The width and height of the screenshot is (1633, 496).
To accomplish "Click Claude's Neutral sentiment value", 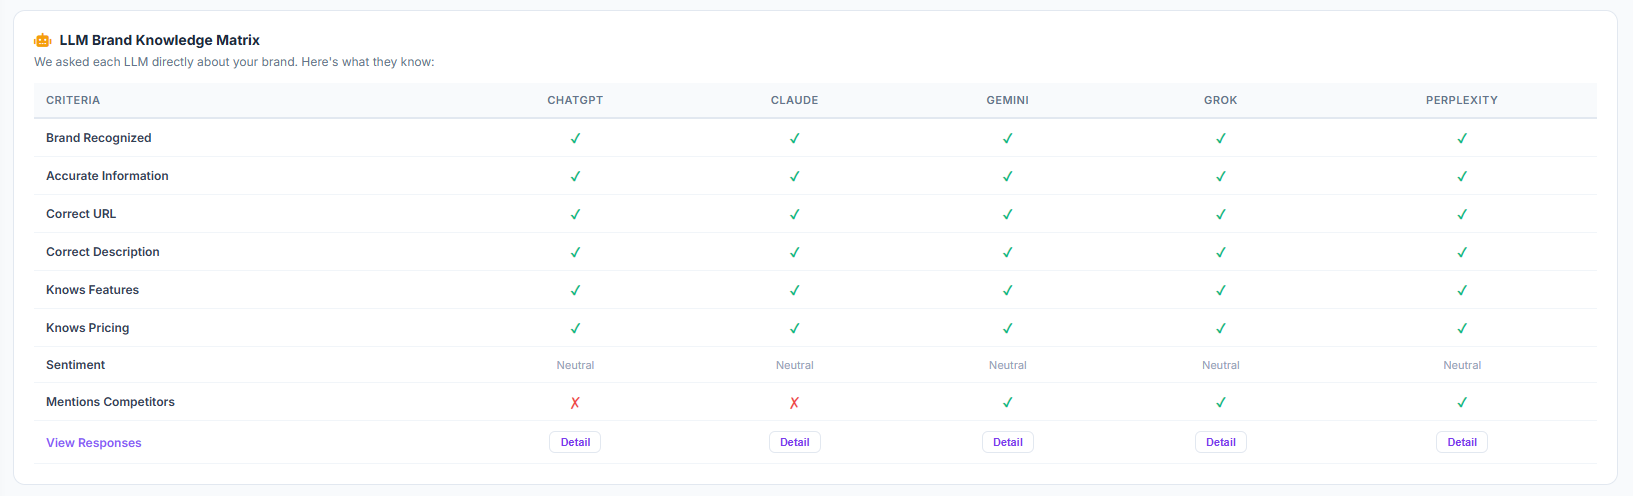I will pyautogui.click(x=795, y=365).
